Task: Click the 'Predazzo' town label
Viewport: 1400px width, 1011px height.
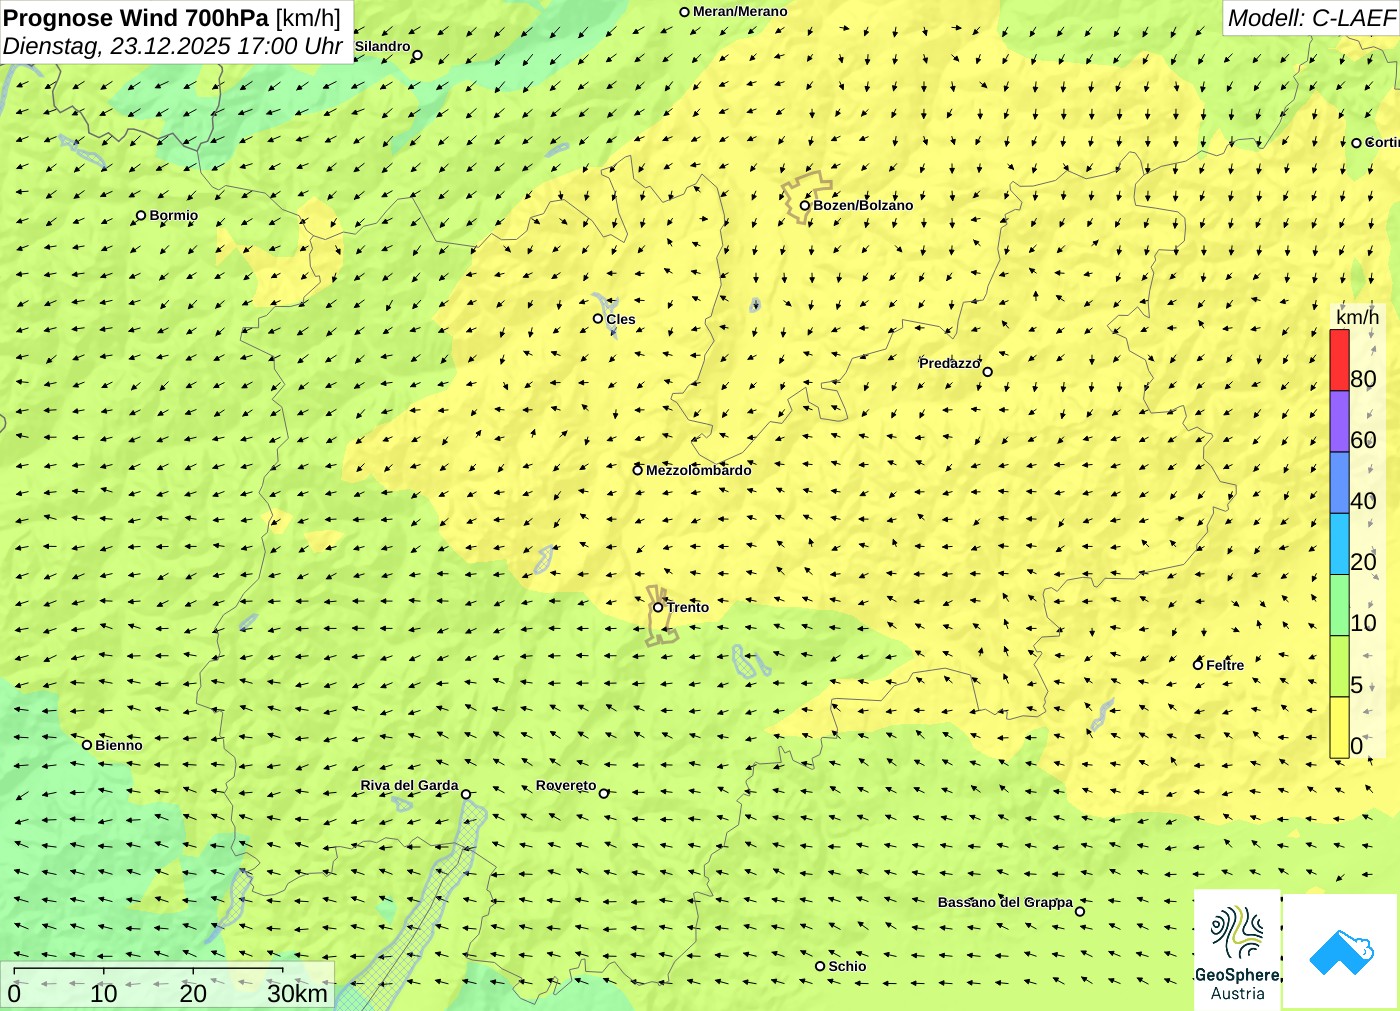Action: tap(950, 363)
